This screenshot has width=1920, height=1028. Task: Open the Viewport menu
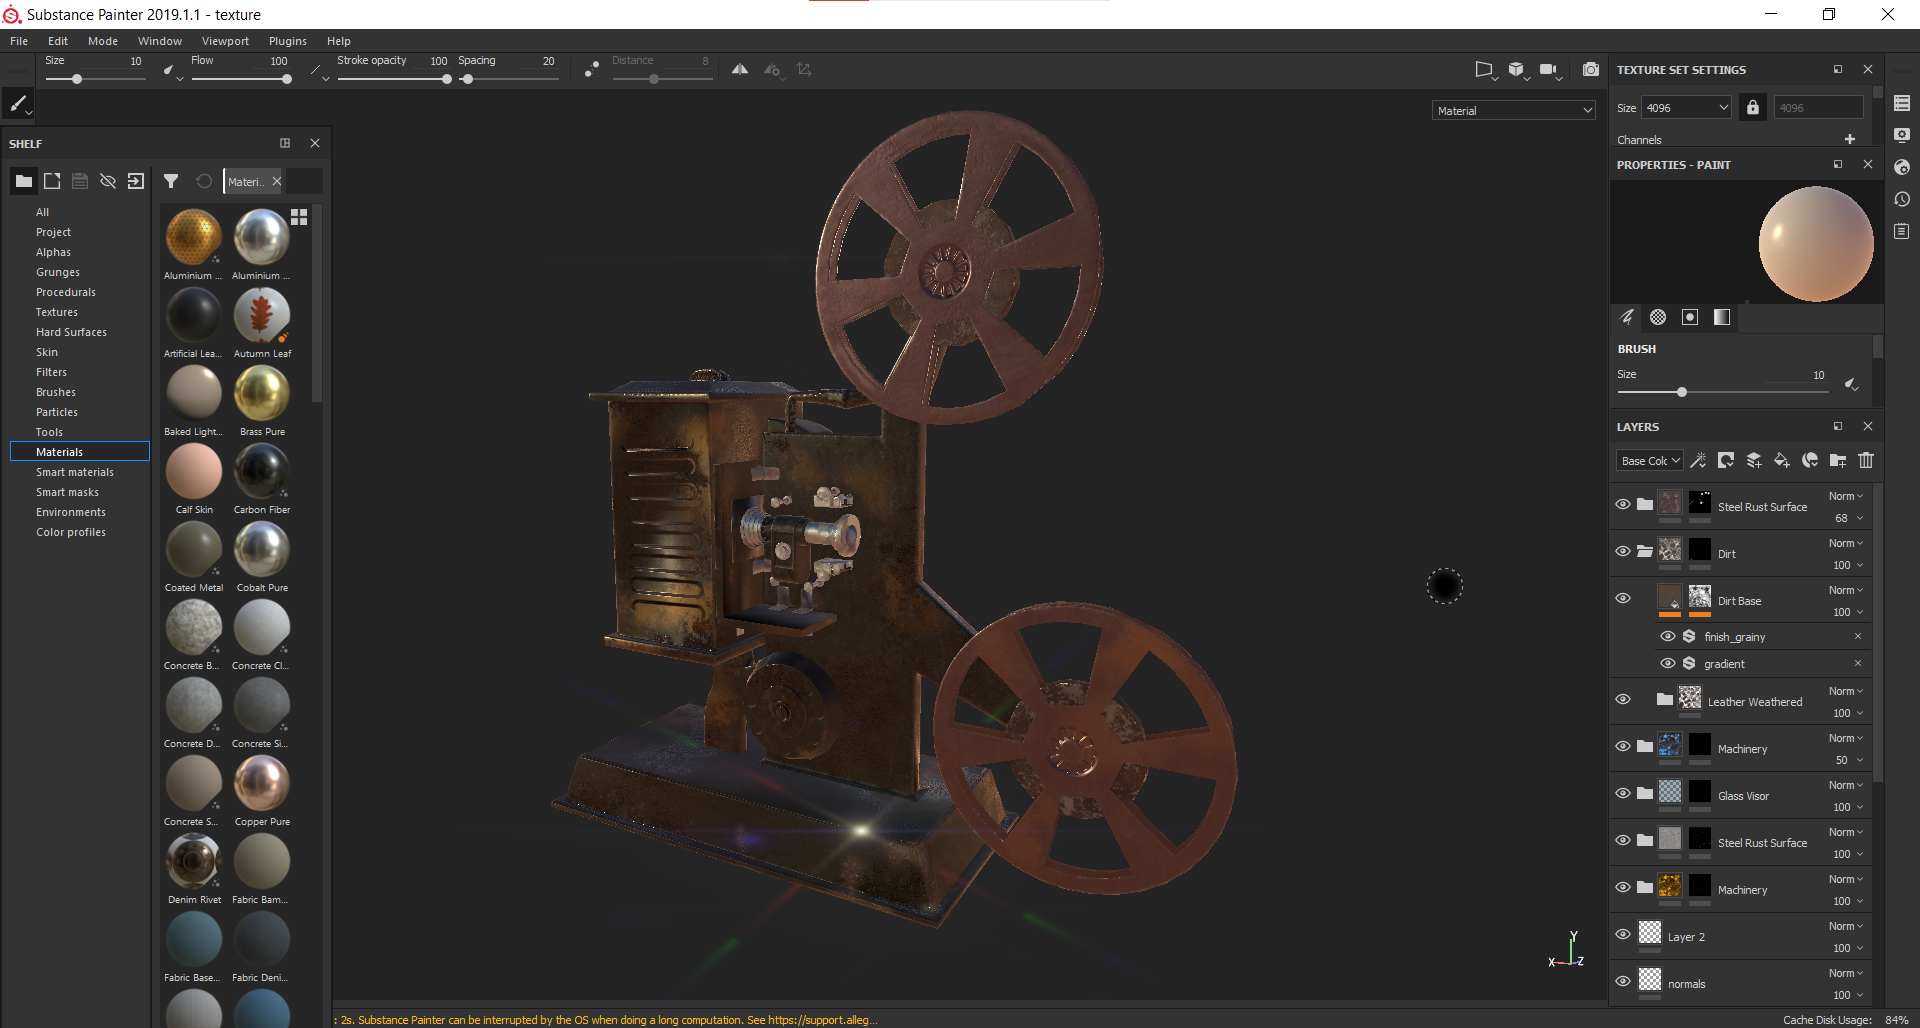pyautogui.click(x=225, y=41)
